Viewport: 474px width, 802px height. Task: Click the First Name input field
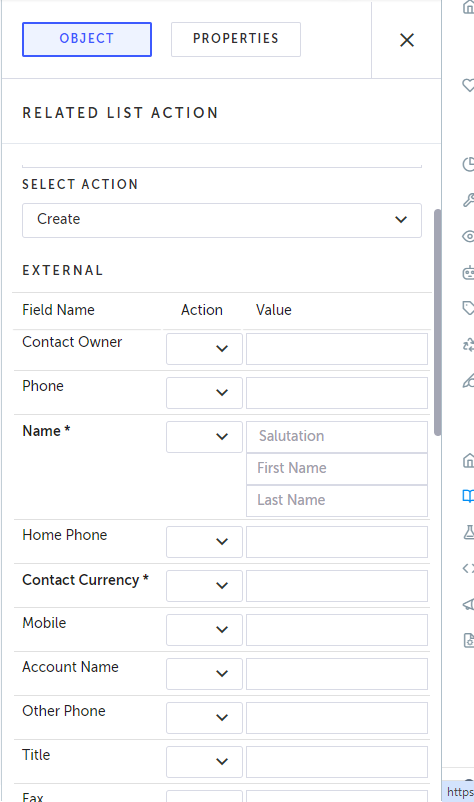click(337, 469)
